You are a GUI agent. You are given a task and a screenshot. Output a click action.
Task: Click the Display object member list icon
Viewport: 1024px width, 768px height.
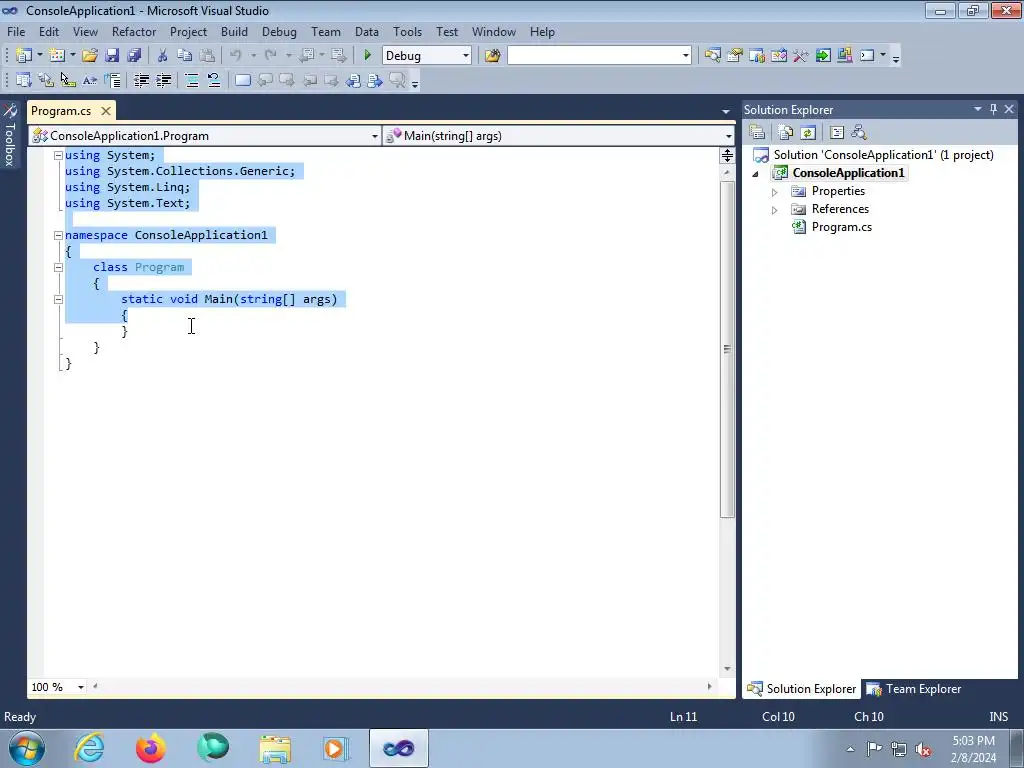(x=24, y=80)
